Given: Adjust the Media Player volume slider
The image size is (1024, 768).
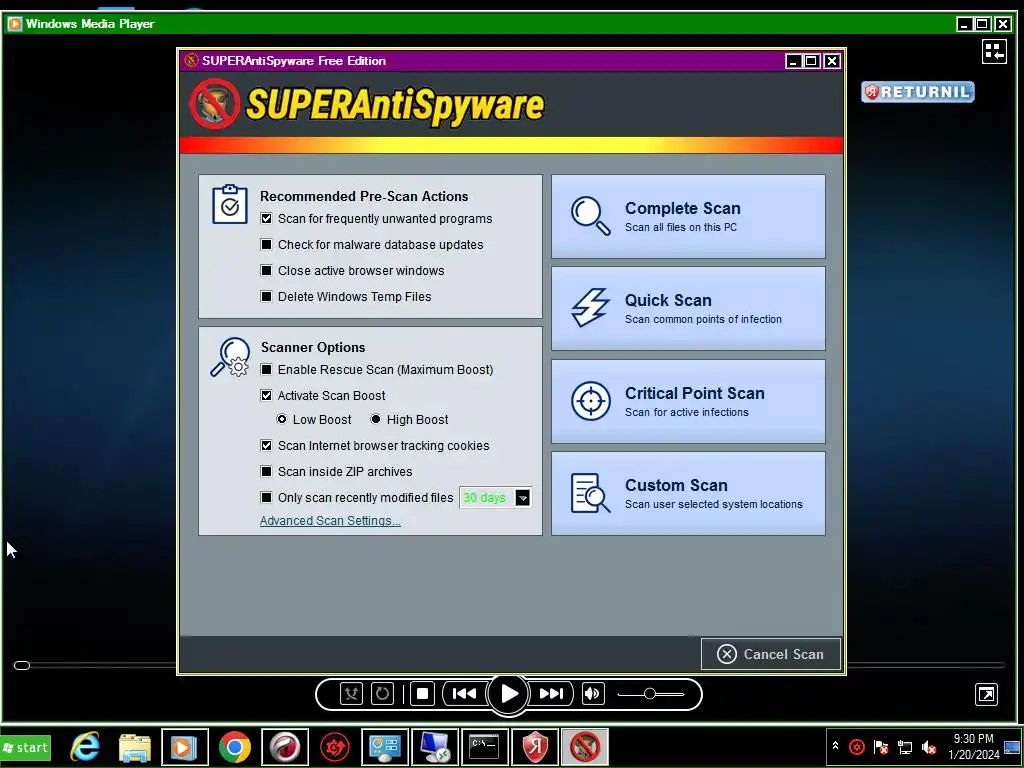Looking at the screenshot, I should 650,694.
